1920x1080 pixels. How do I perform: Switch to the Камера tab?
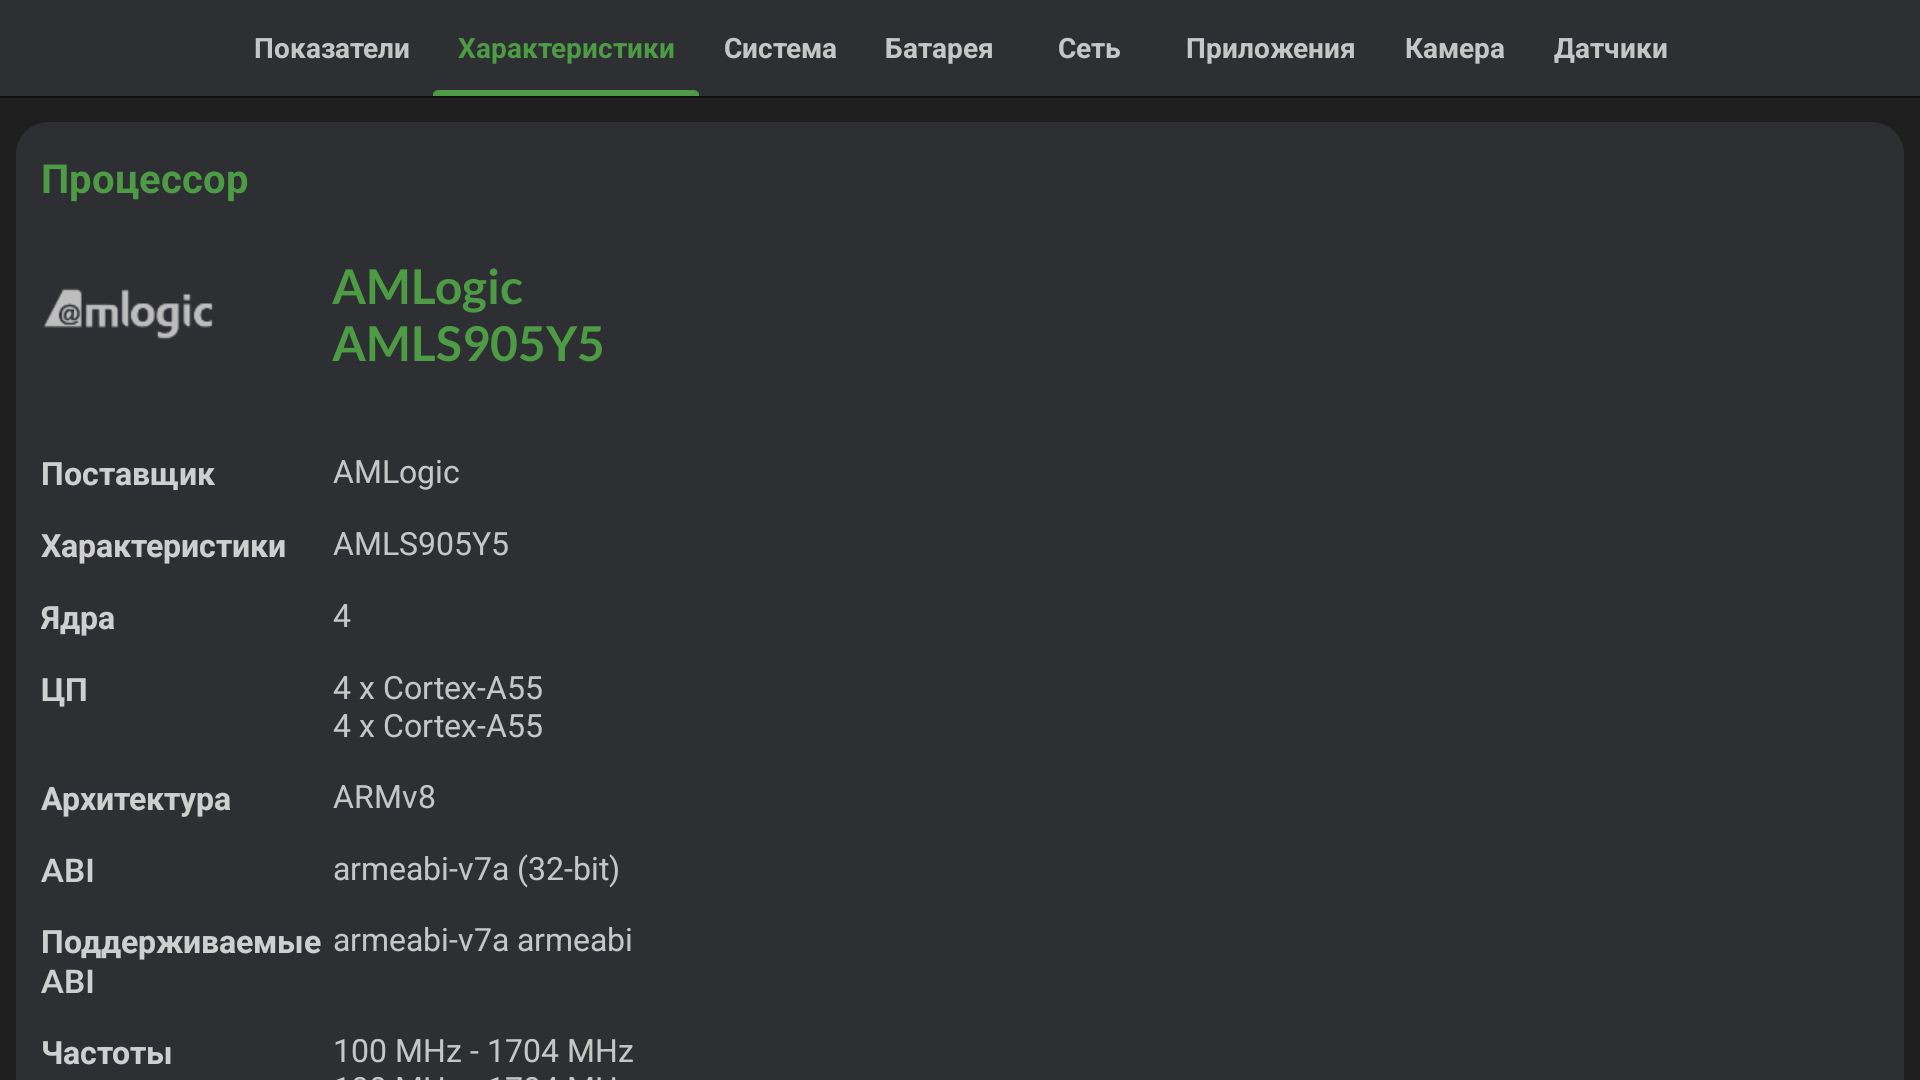[x=1454, y=49]
